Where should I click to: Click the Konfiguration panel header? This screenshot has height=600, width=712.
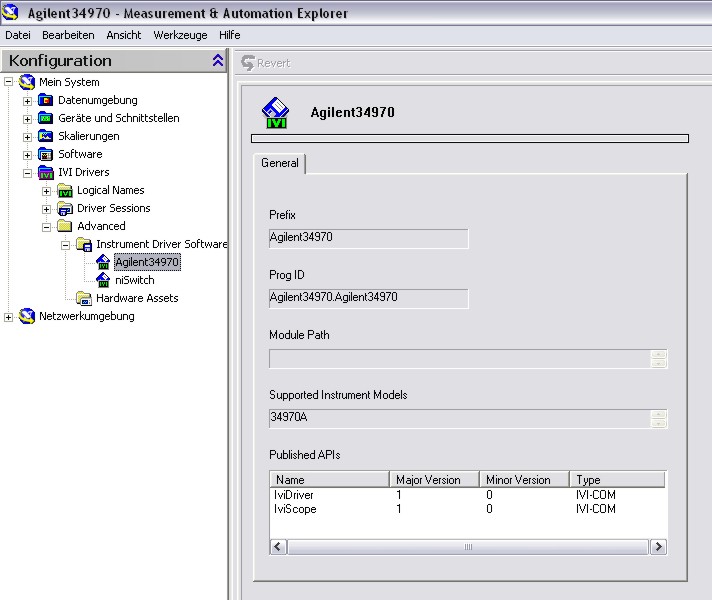114,61
